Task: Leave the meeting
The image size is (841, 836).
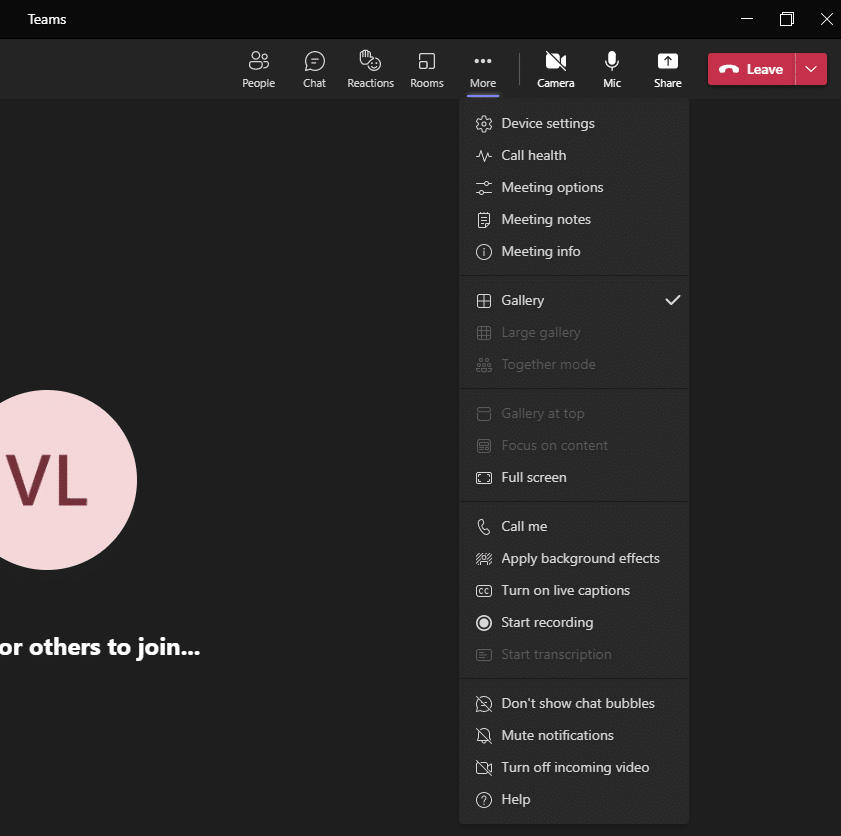Action: tap(750, 69)
